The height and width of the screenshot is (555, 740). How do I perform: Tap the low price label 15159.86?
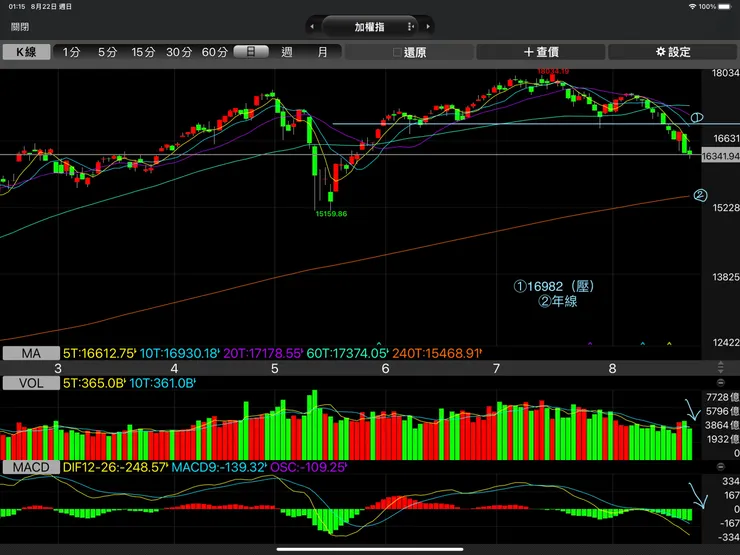(x=331, y=214)
